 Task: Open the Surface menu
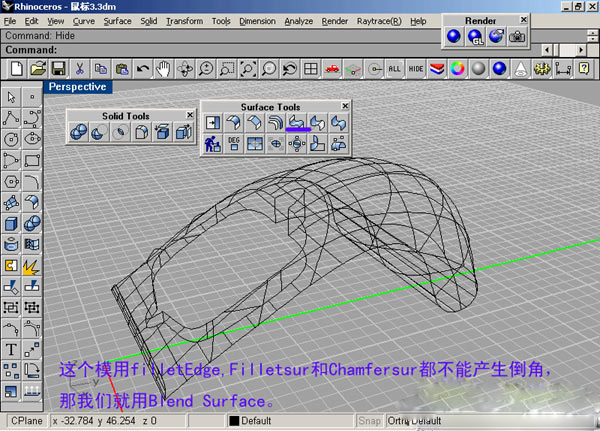[117, 20]
